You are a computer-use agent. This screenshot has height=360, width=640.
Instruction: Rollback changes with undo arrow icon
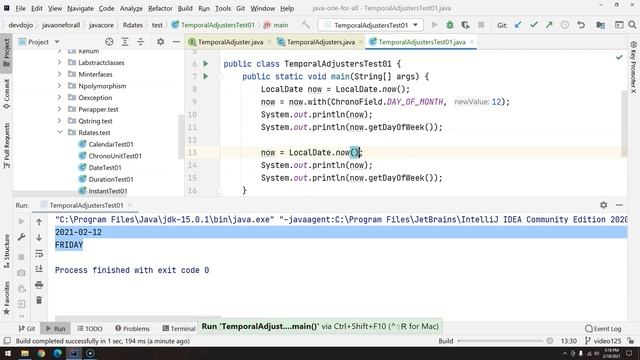pyautogui.click(x=581, y=25)
